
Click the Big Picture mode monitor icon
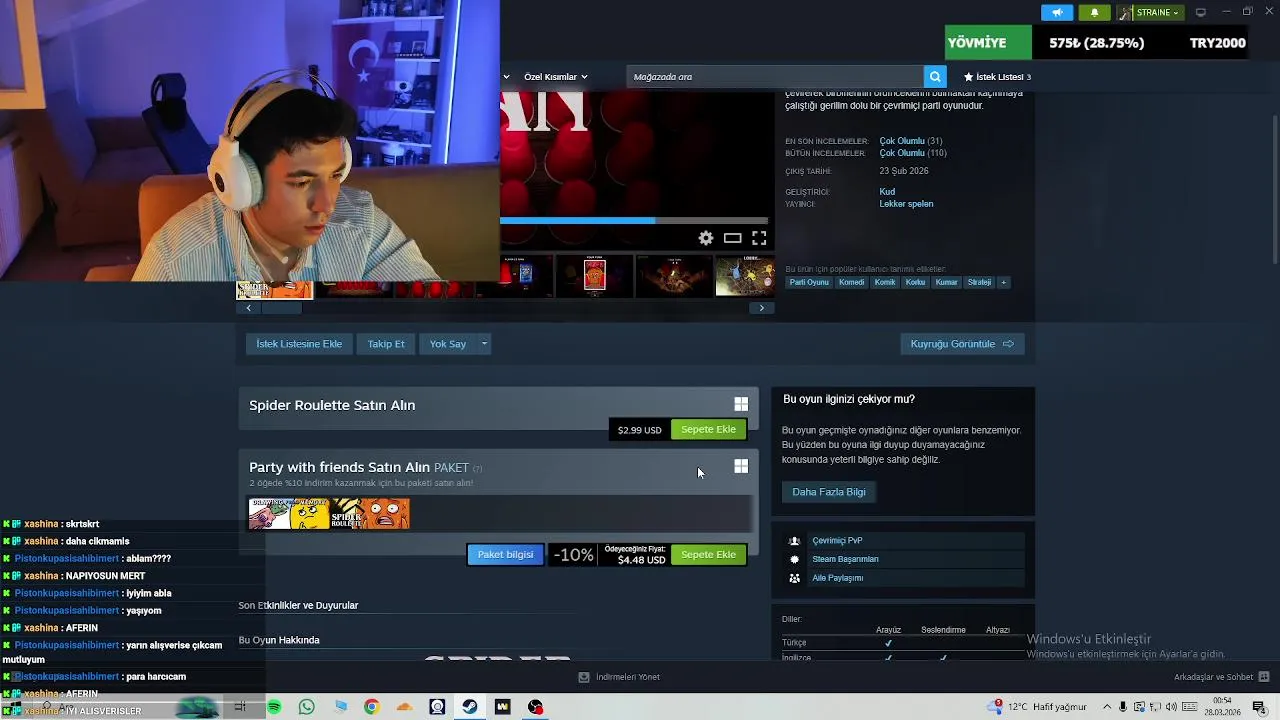(x=1201, y=12)
